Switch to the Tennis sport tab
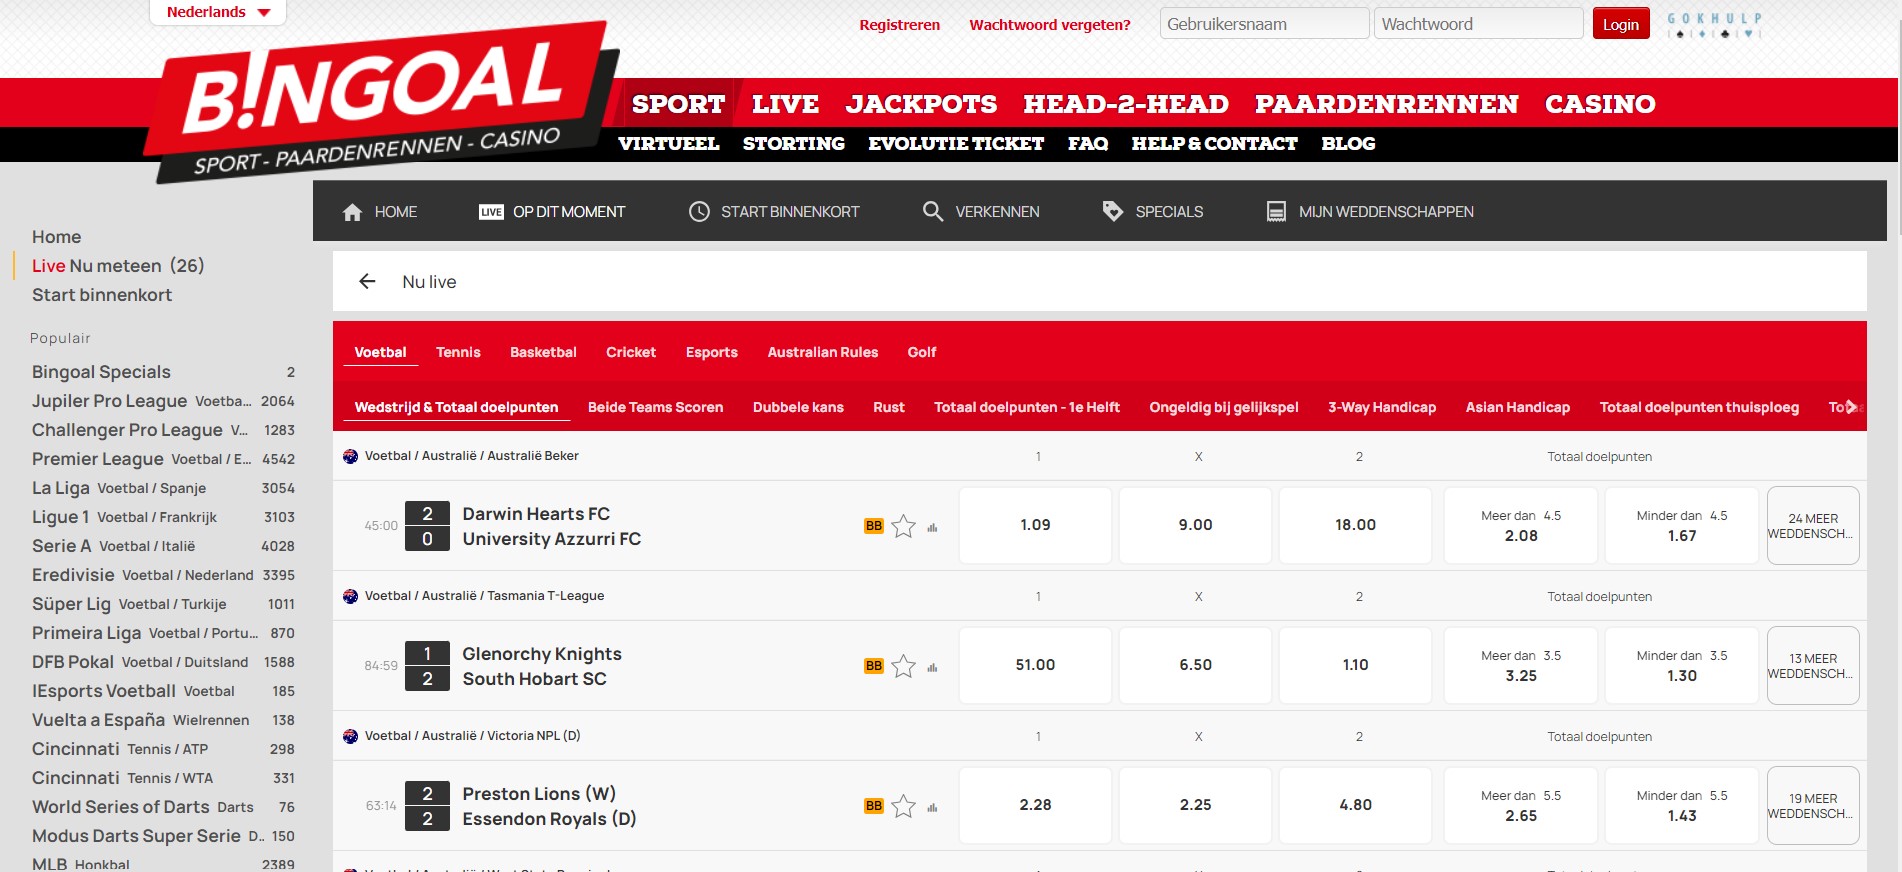The width and height of the screenshot is (1902, 872). (458, 352)
